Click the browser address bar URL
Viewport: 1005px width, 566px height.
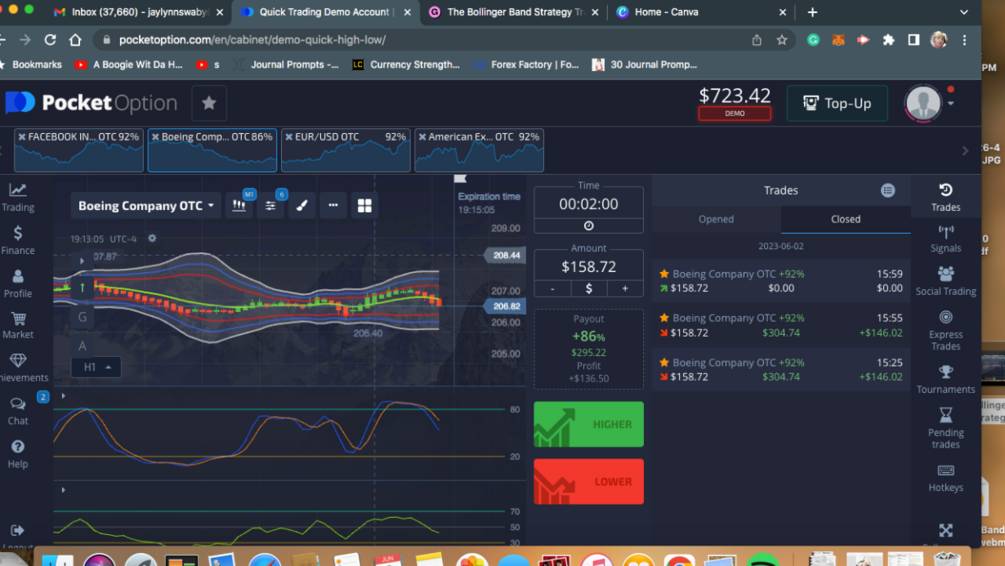pyautogui.click(x=253, y=40)
